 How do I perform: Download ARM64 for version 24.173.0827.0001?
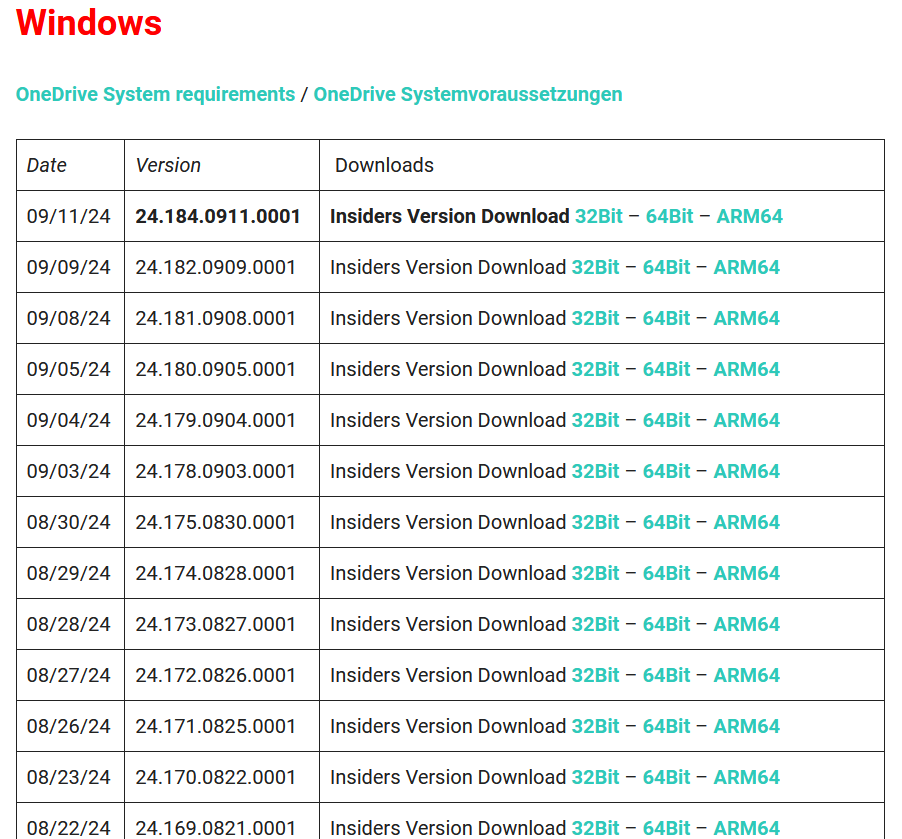(747, 624)
